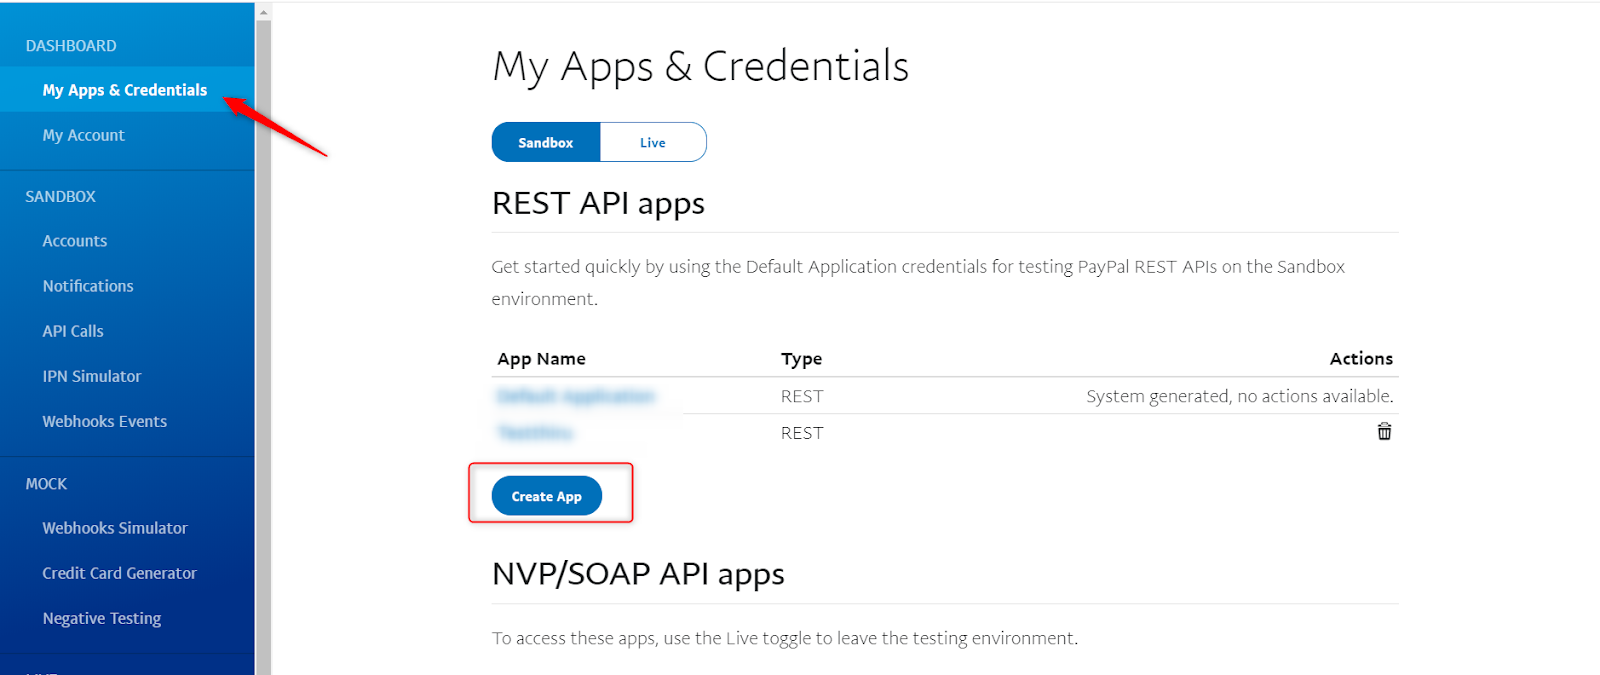Image resolution: width=1600 pixels, height=675 pixels.
Task: Open Webhooks Simulator under Mock
Action: click(x=115, y=528)
